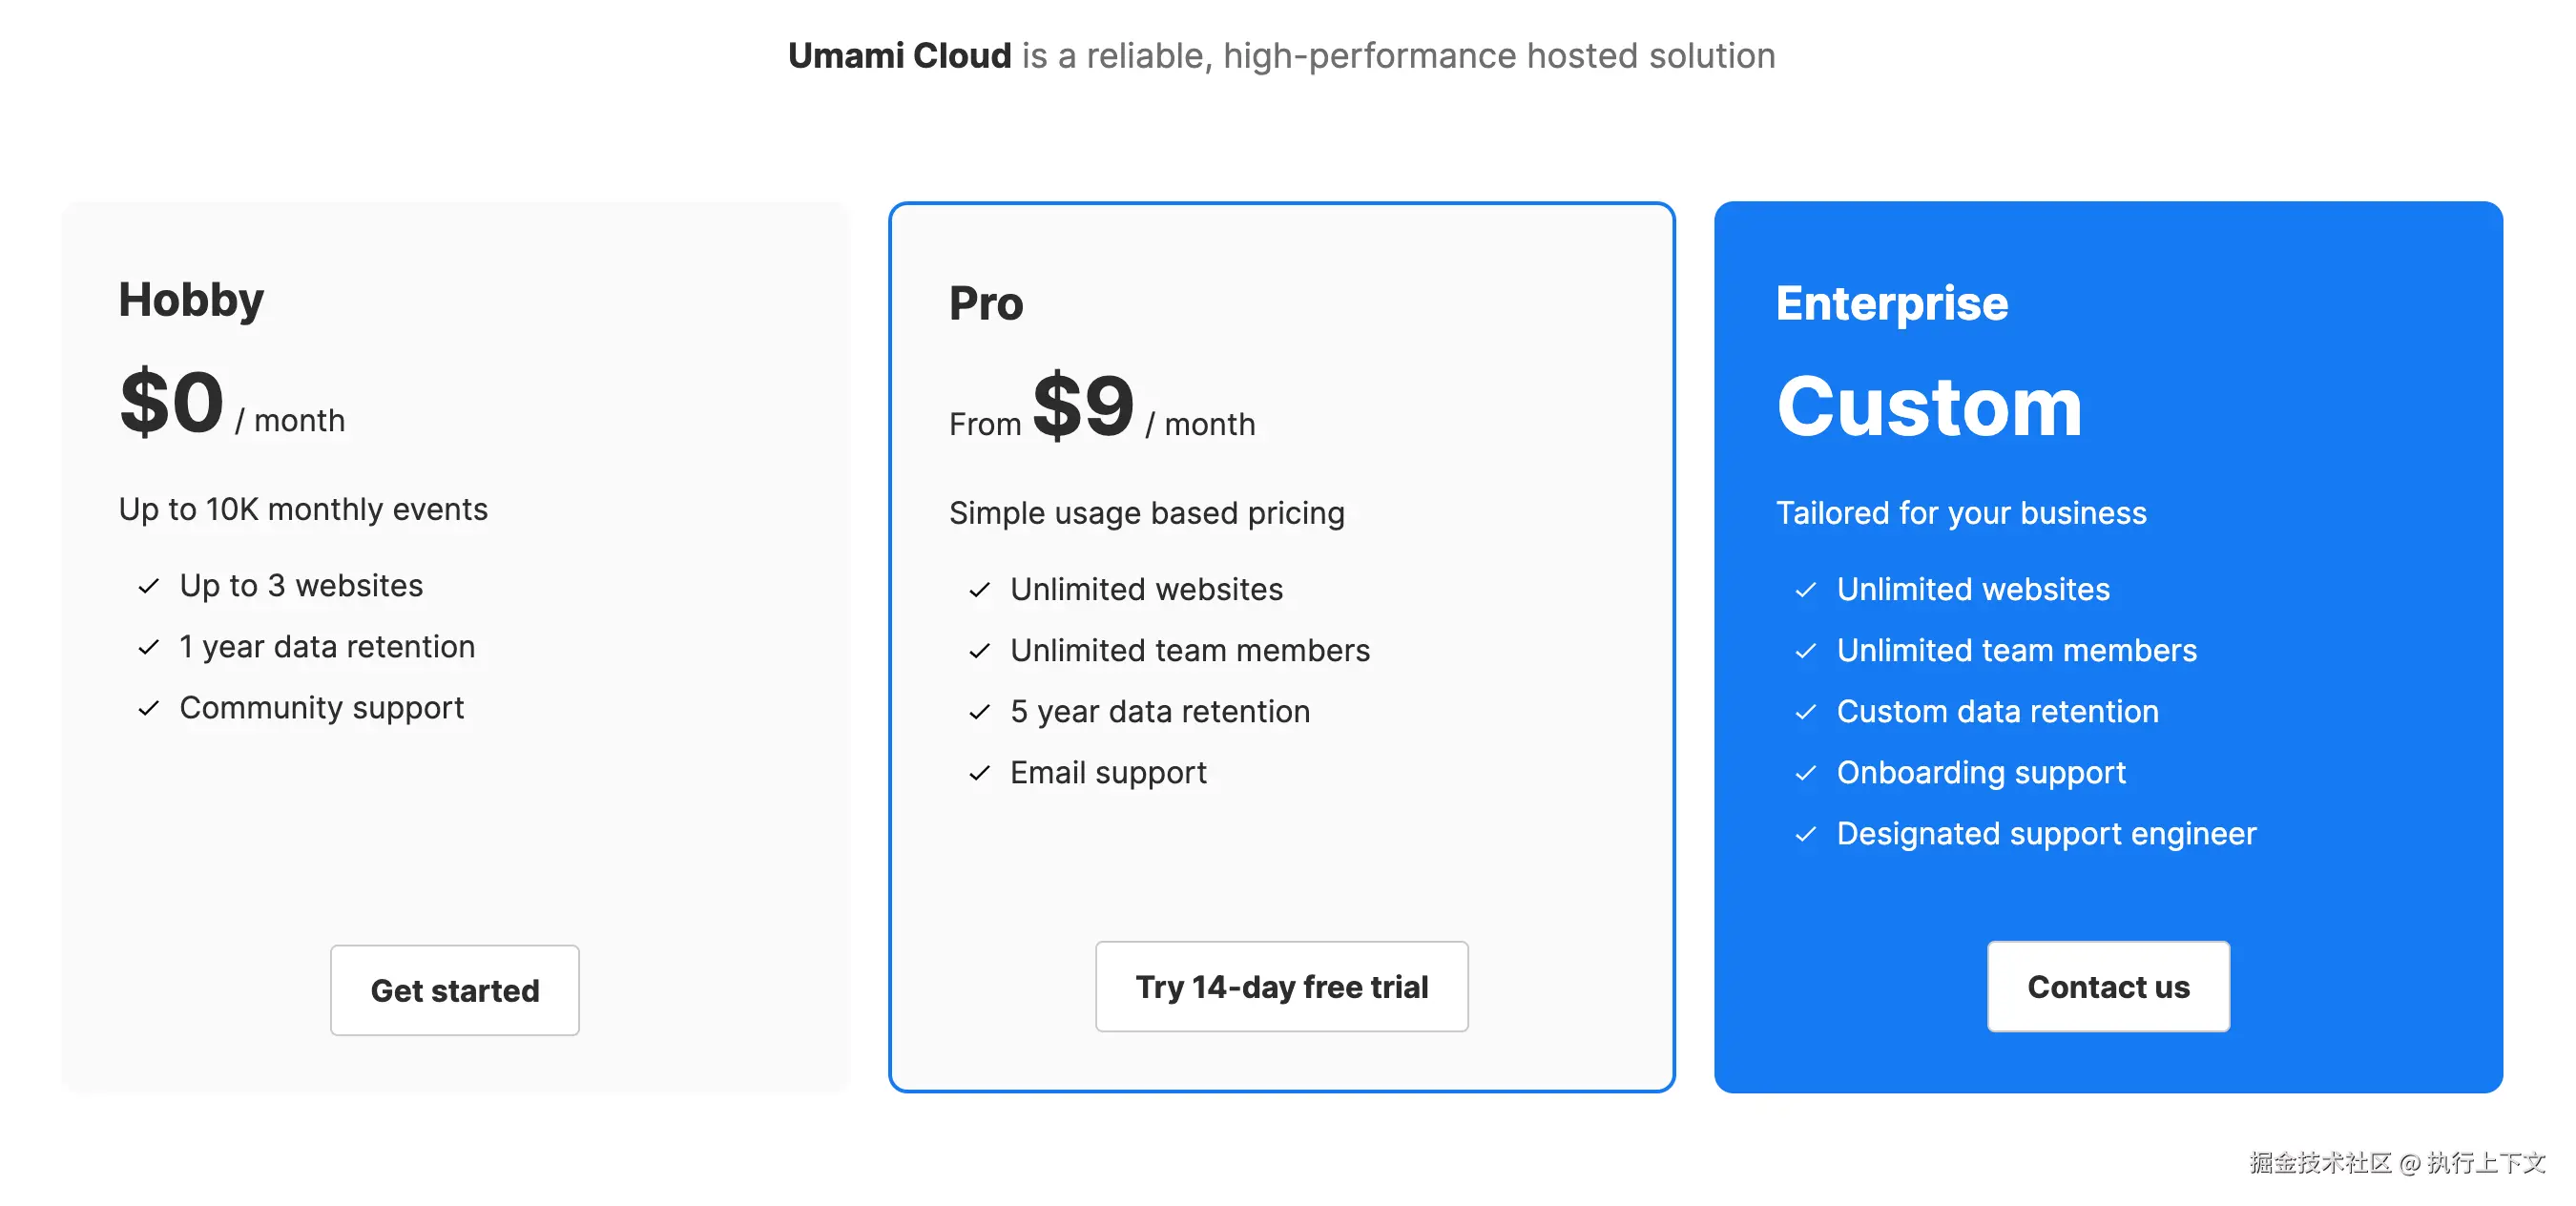Click the checkmark beside Up to 3 websites
2576x1206 pixels.
pyautogui.click(x=149, y=586)
